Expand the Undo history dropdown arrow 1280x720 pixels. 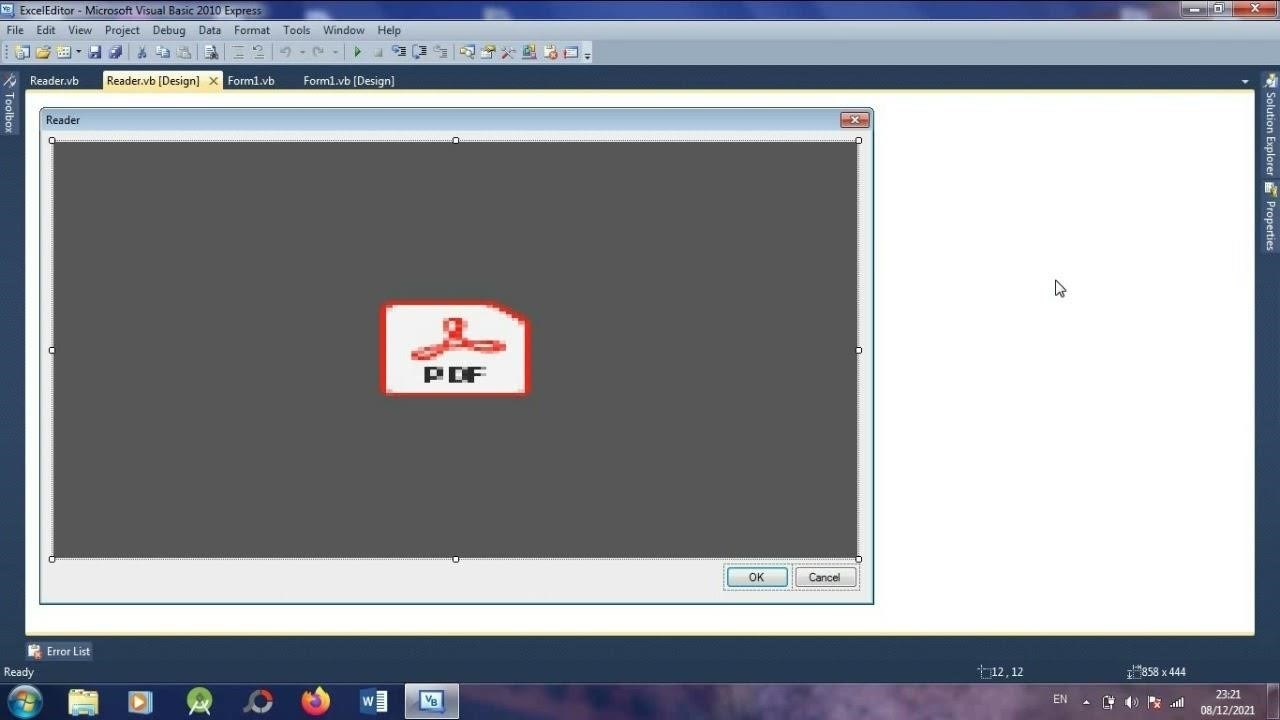[x=301, y=52]
